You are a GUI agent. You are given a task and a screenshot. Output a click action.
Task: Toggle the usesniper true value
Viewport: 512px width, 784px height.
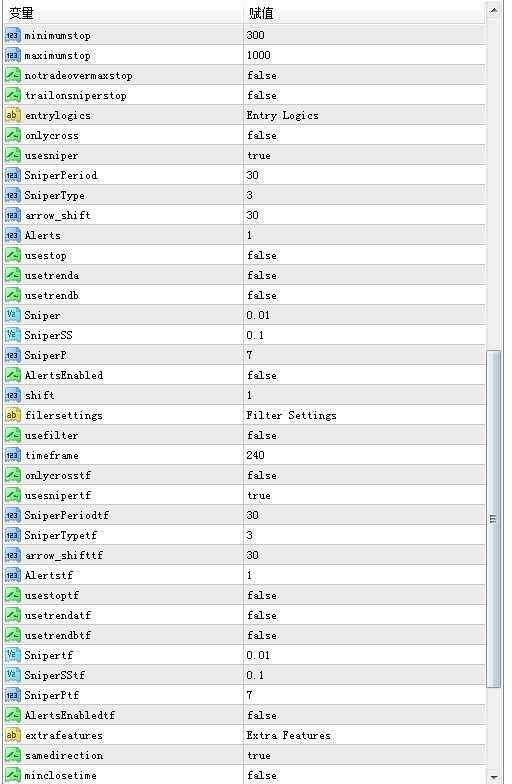[x=364, y=156]
